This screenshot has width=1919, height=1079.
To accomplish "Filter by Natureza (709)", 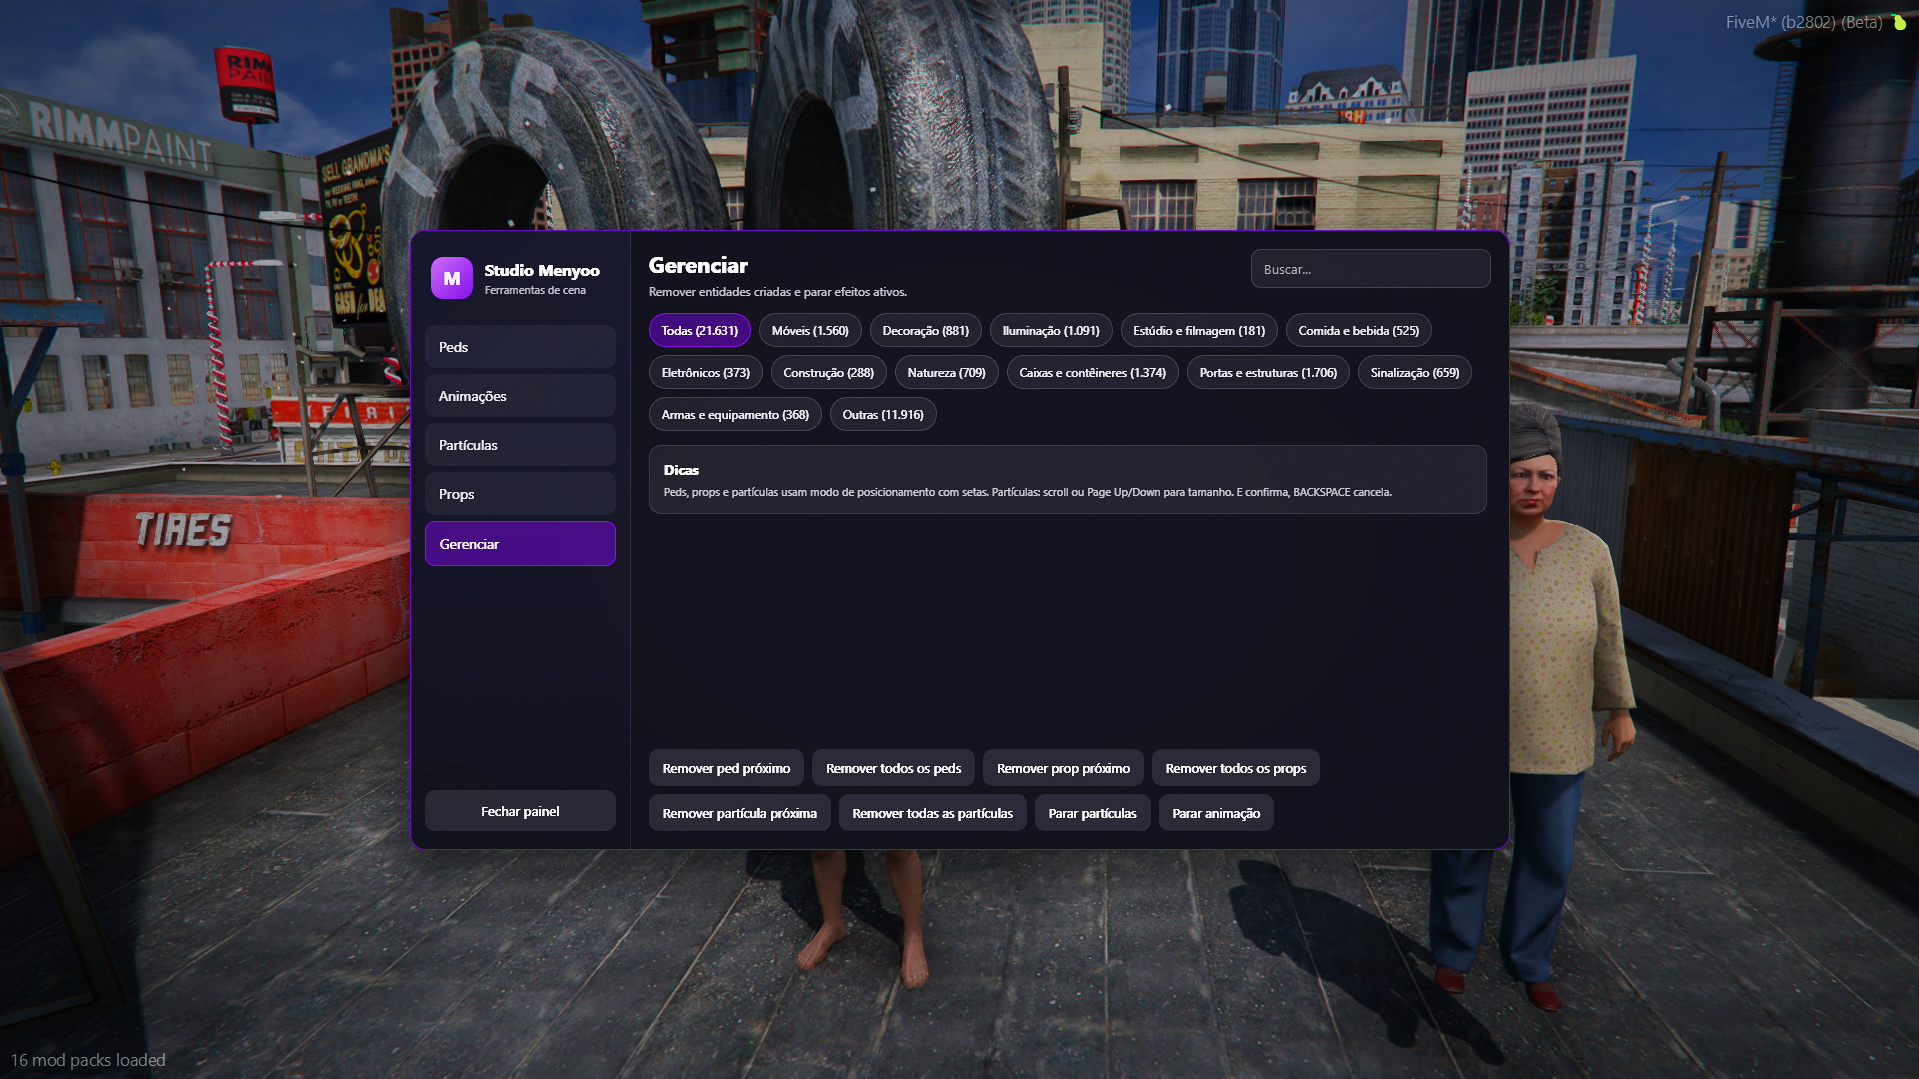I will coord(946,373).
